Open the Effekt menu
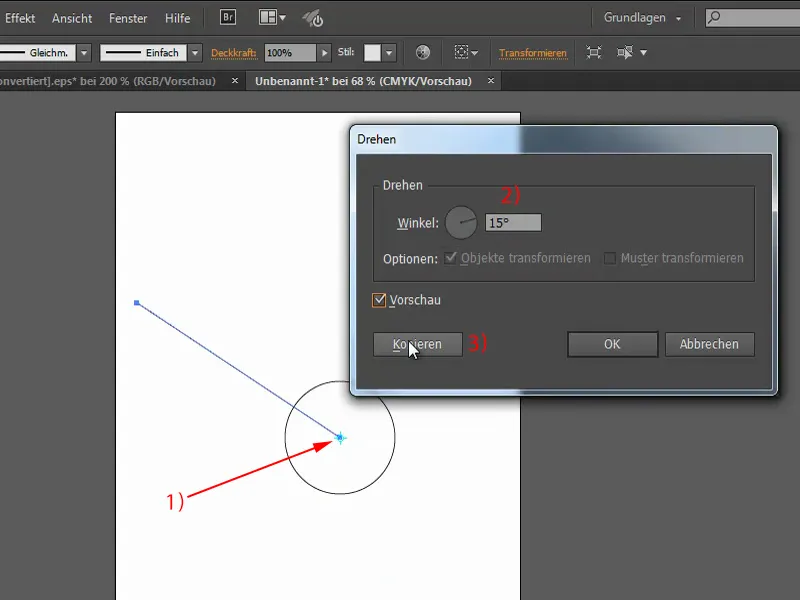 (x=20, y=18)
